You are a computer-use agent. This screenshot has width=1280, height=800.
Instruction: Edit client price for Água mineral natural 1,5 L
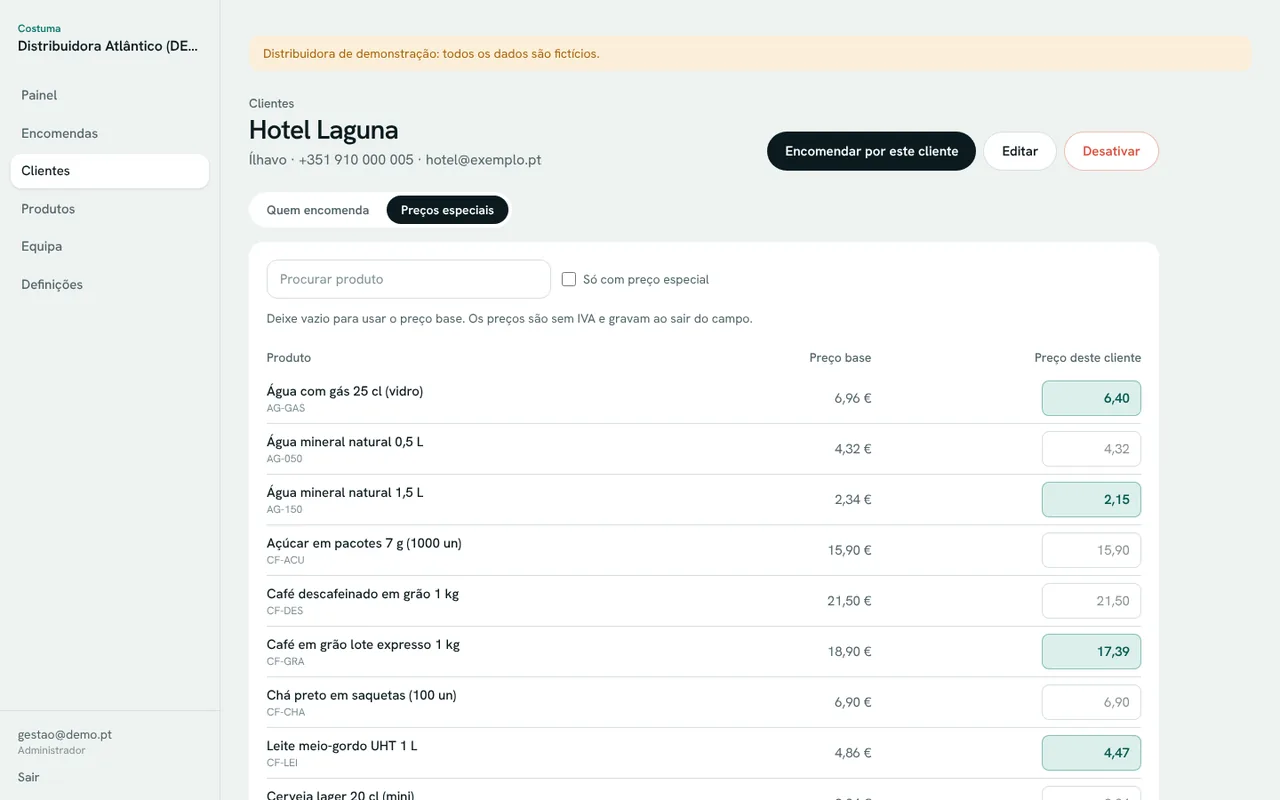[1091, 500]
